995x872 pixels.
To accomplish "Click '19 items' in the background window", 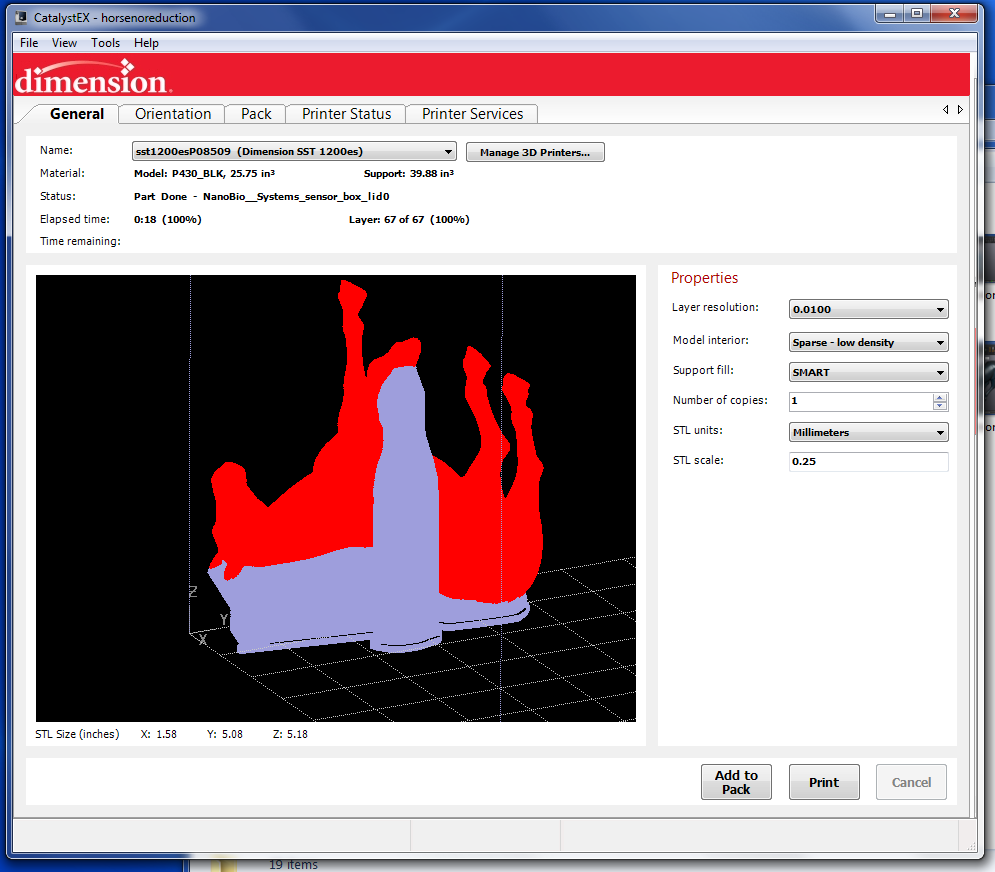I will click(293, 865).
